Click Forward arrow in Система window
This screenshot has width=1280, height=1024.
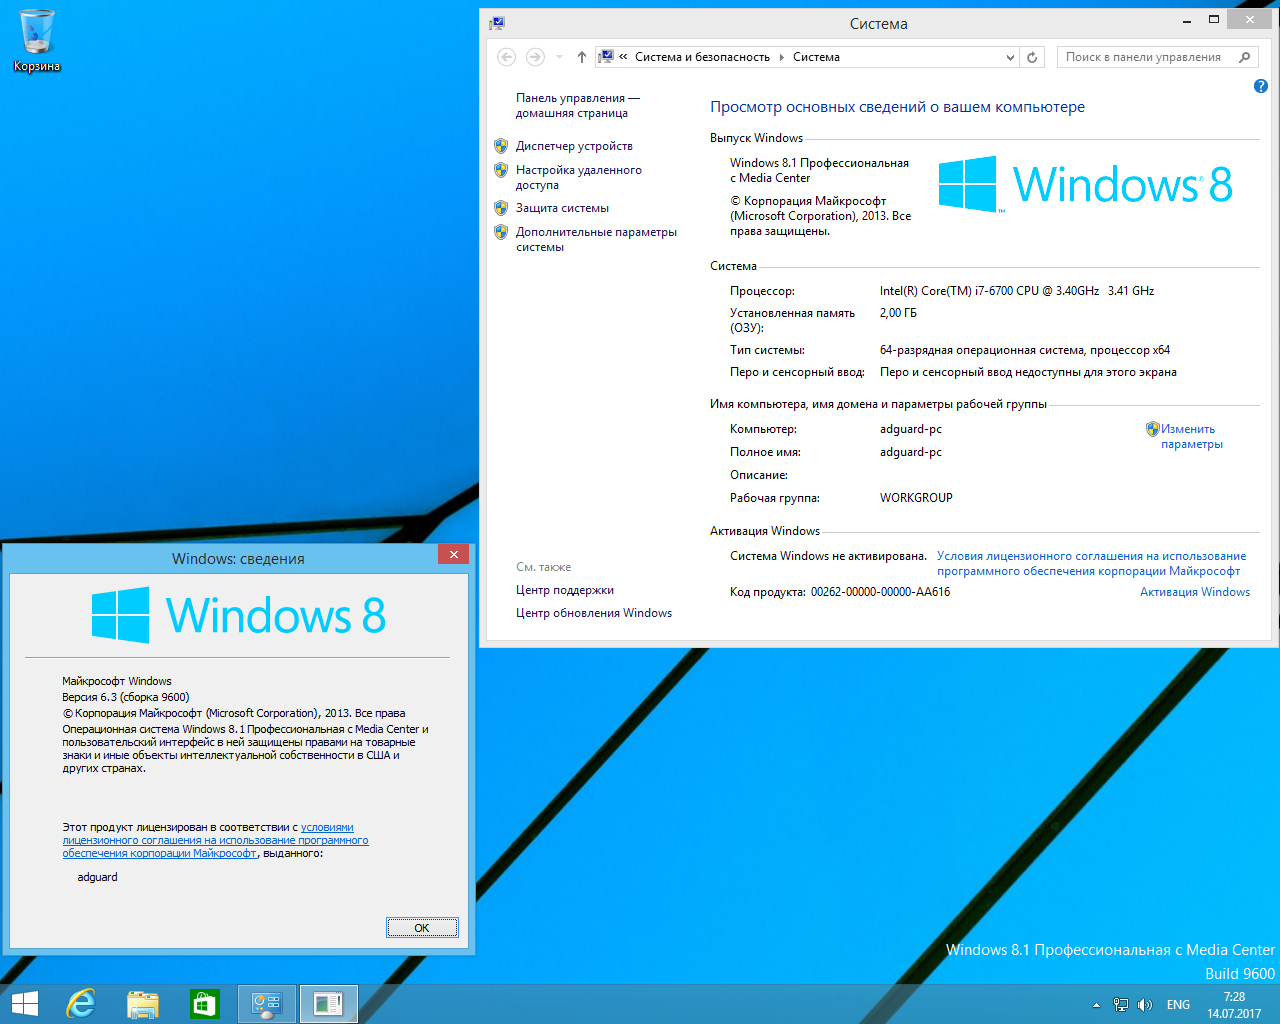tap(535, 57)
